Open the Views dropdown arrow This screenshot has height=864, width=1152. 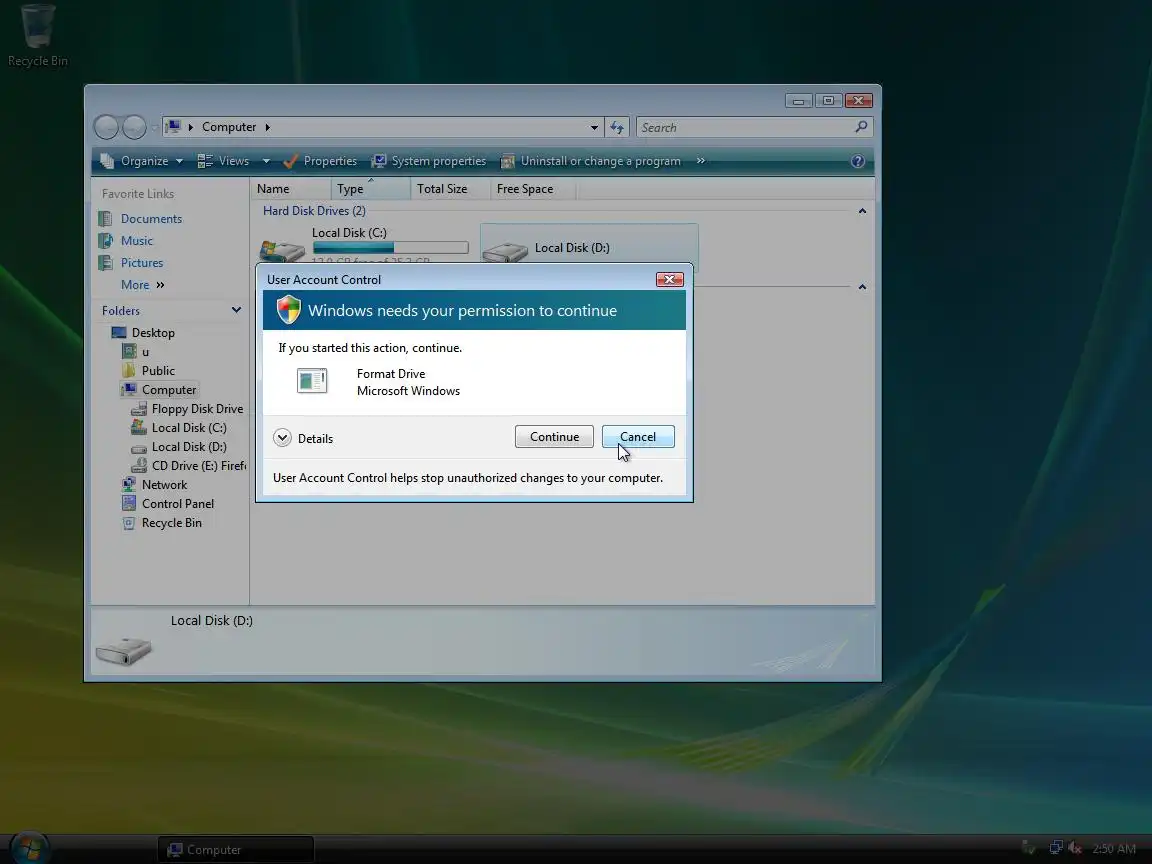(x=266, y=161)
